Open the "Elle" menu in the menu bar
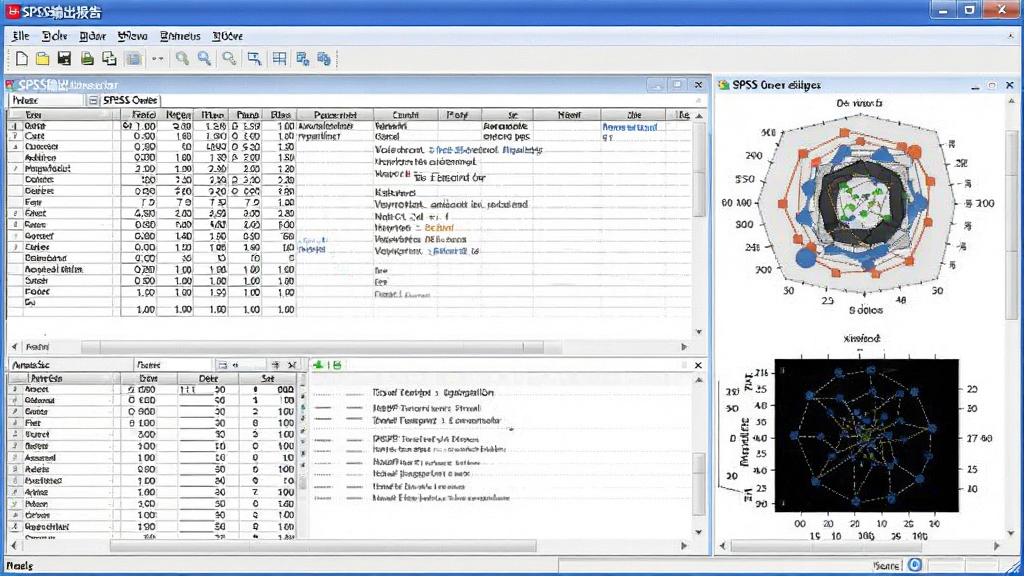 click(20, 36)
